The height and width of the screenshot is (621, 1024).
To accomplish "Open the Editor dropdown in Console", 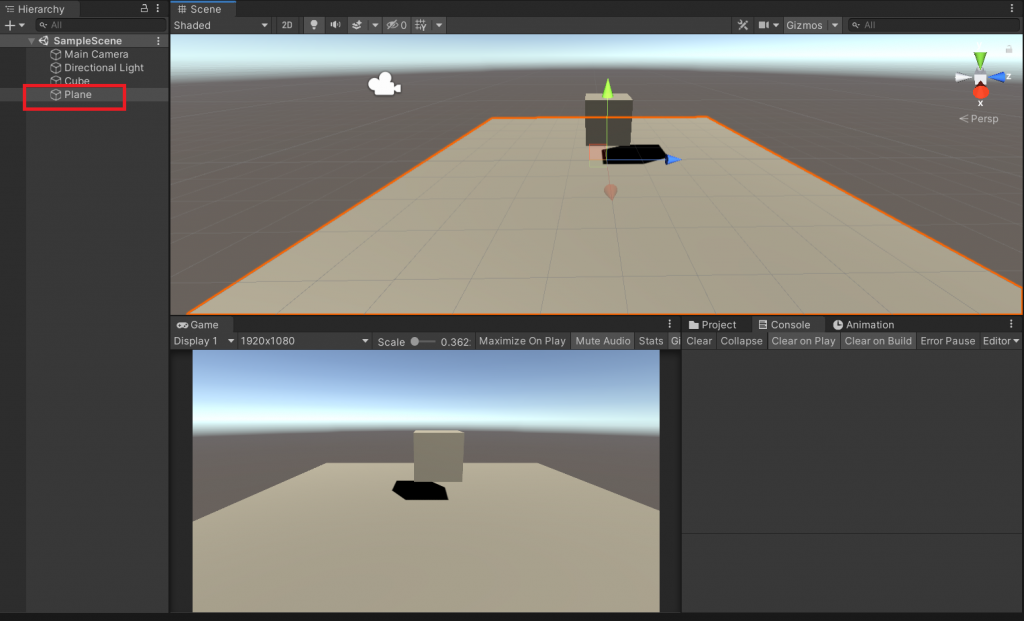I will (1000, 341).
